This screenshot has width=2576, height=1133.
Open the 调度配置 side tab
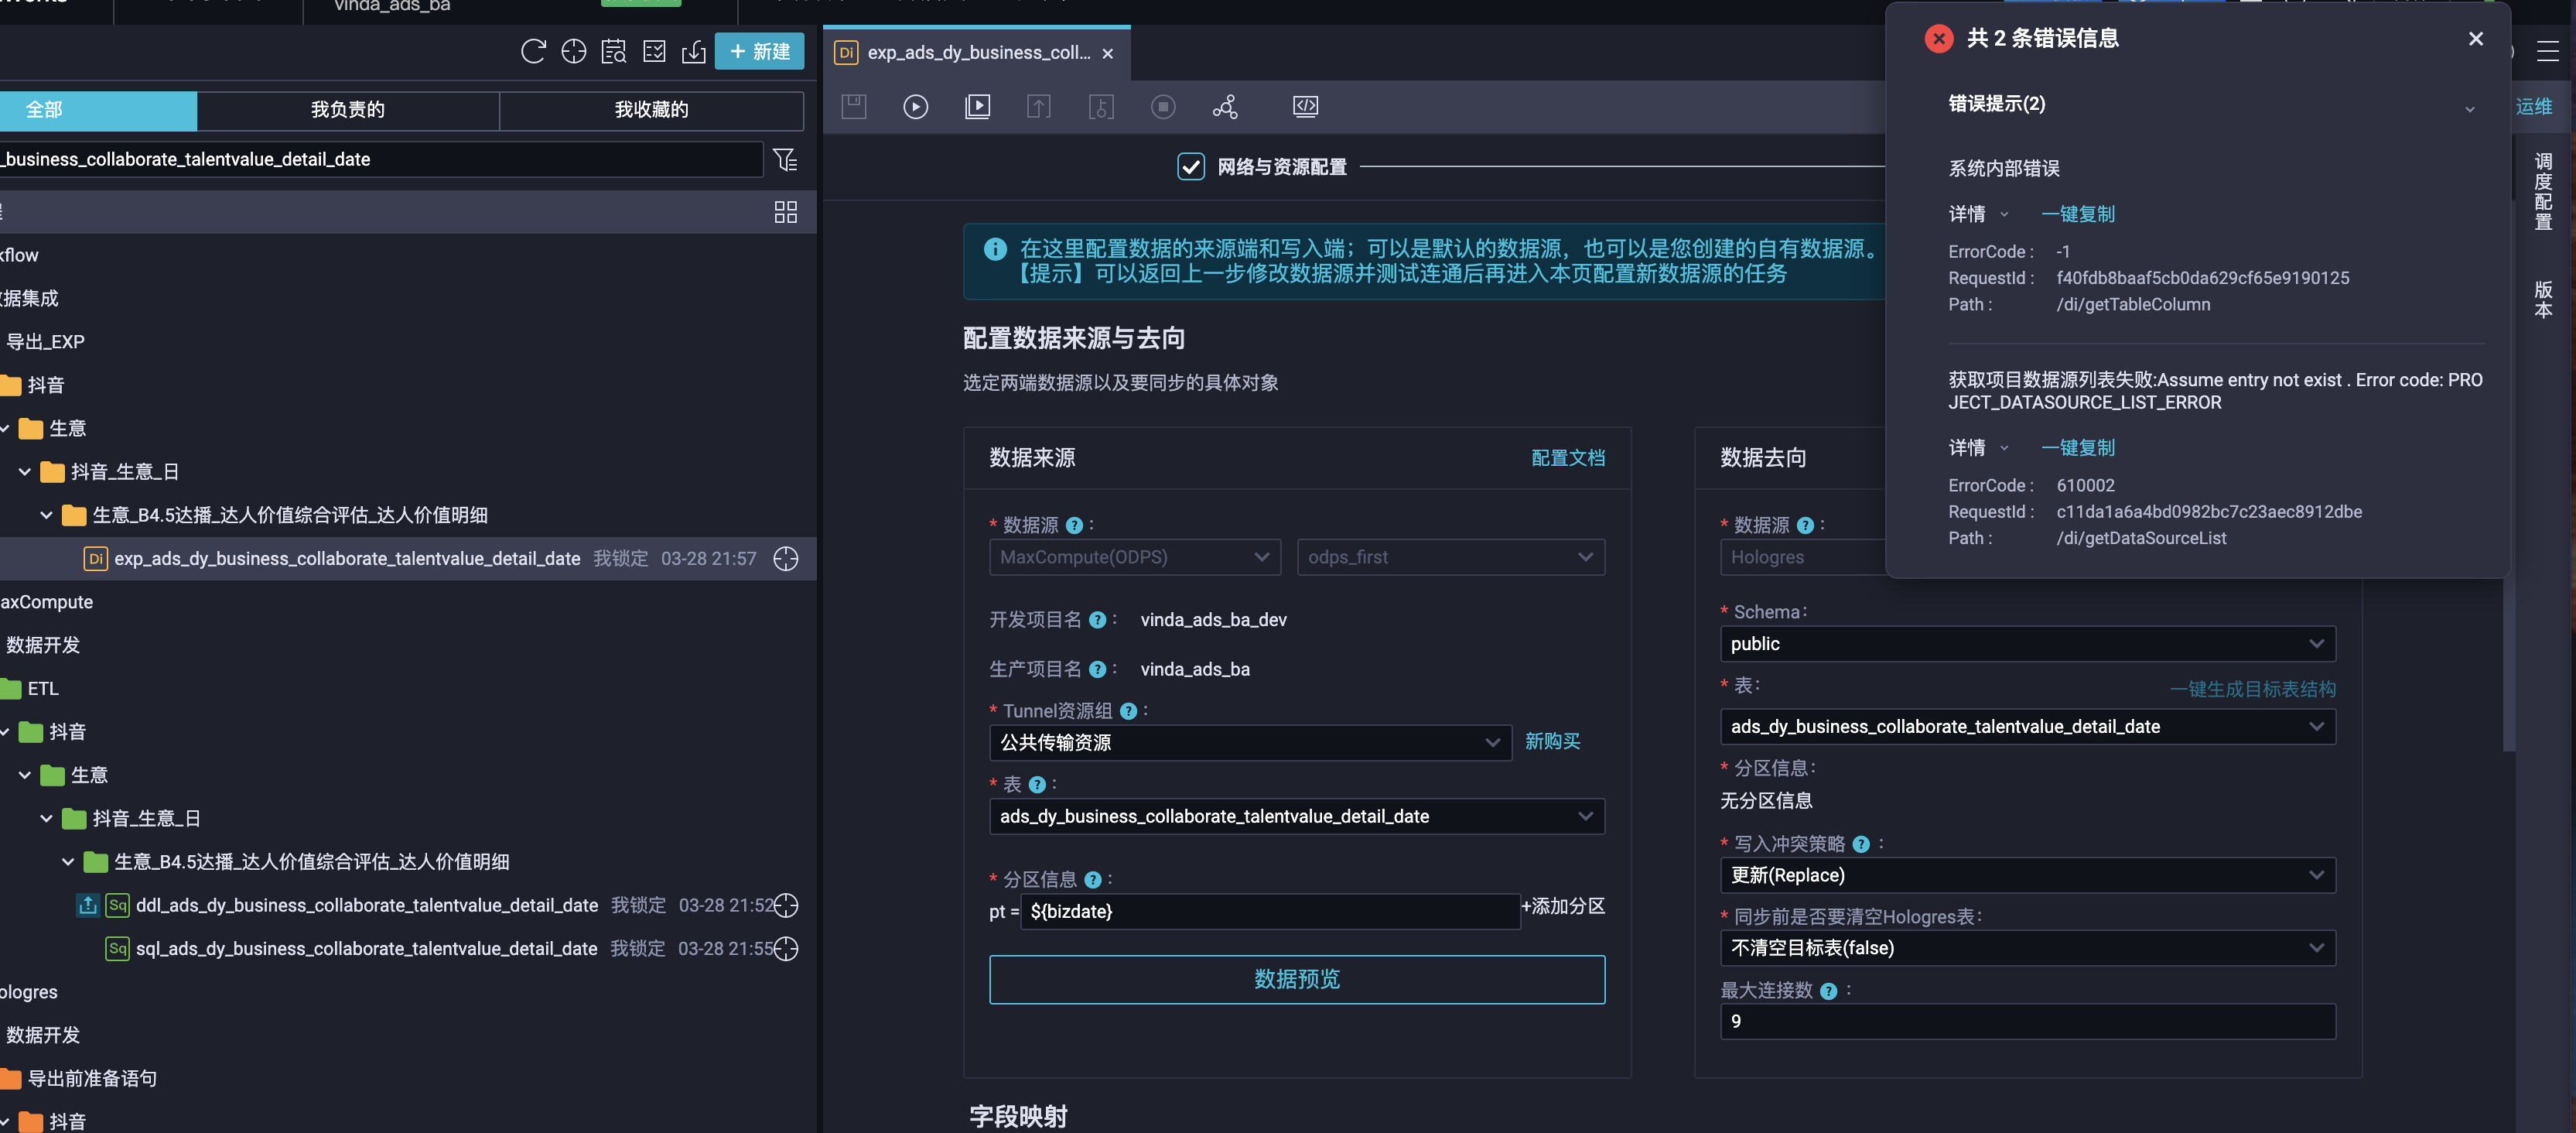tap(2545, 191)
